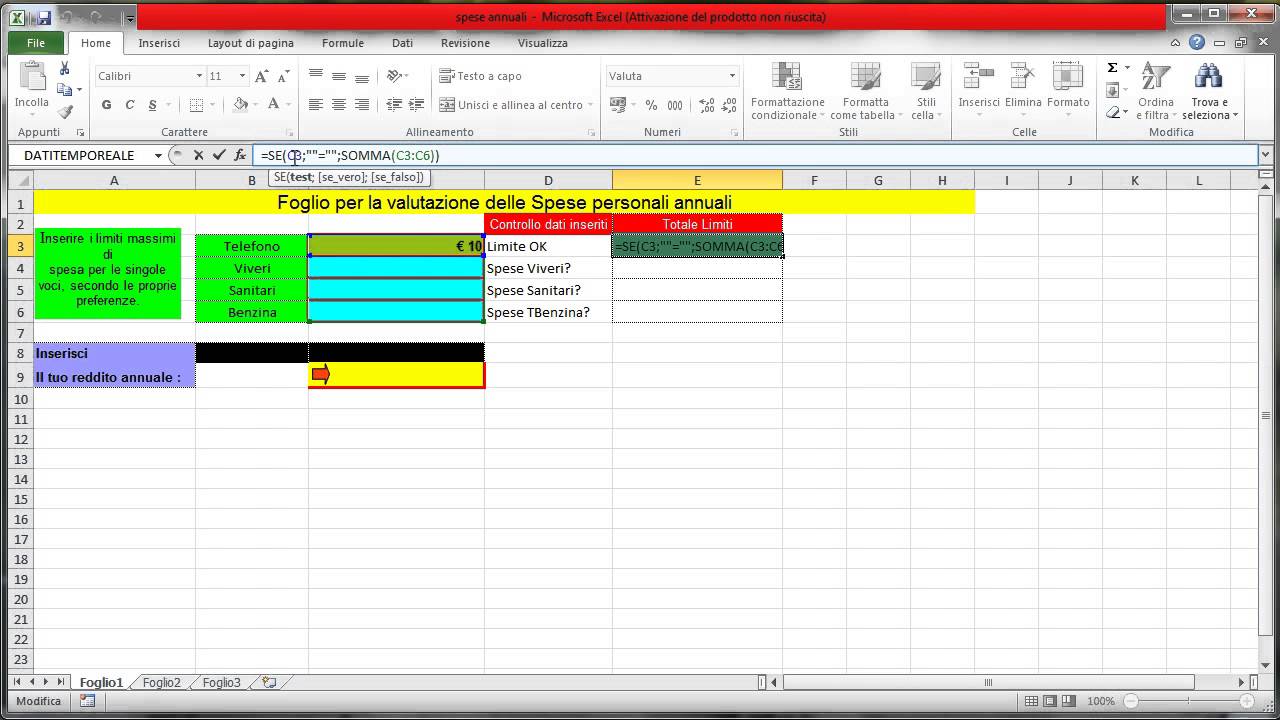Open Formattazione condizionale menu

tap(788, 91)
